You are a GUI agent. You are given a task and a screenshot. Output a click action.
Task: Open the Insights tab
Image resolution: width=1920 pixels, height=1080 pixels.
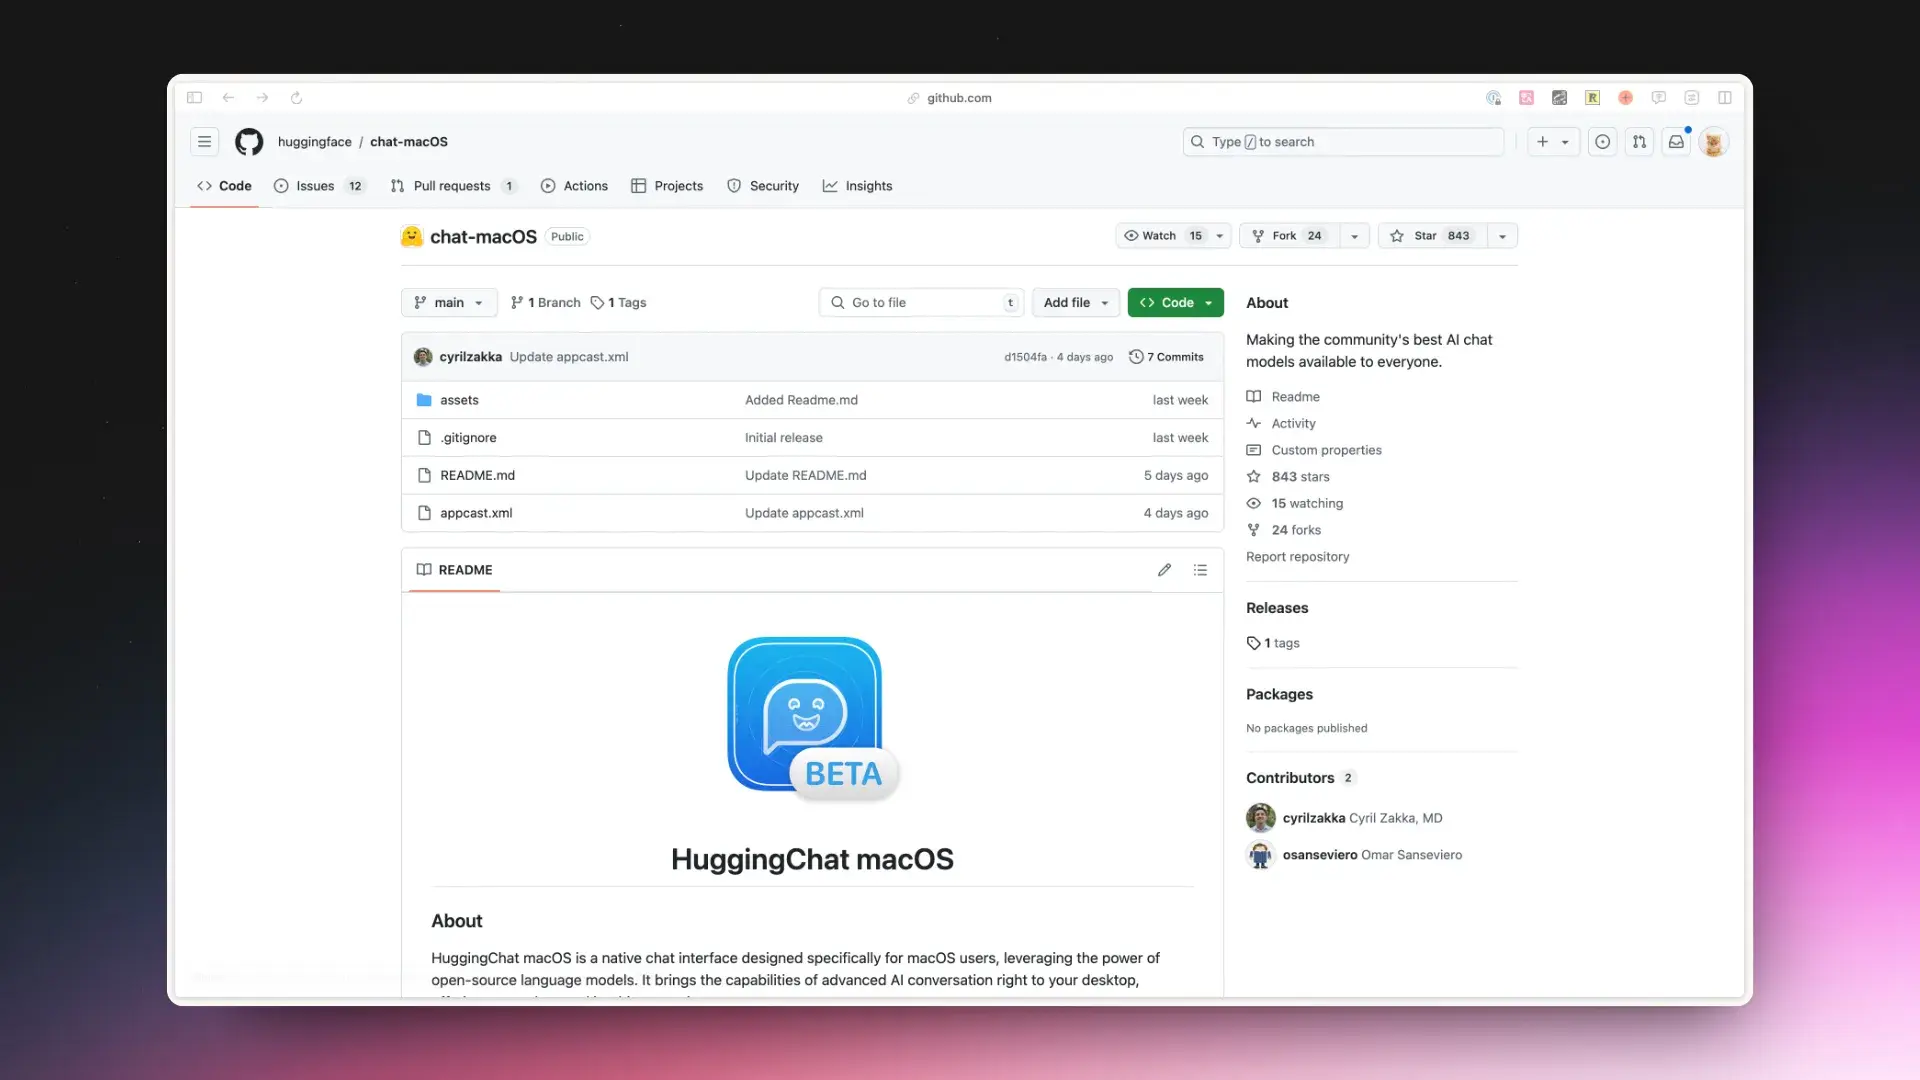click(857, 186)
